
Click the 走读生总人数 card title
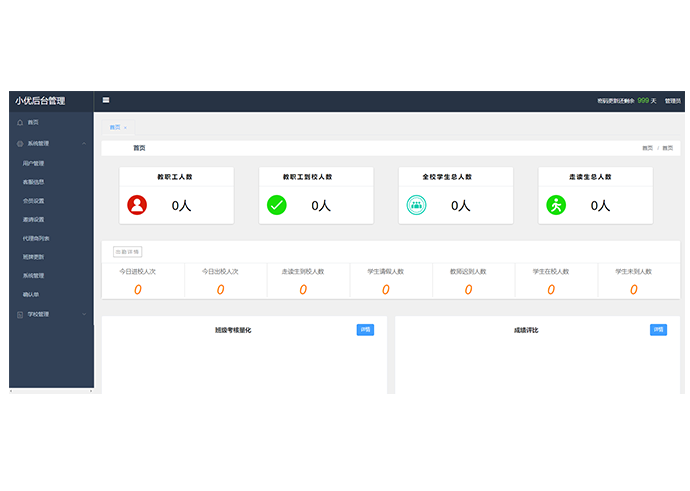click(590, 177)
